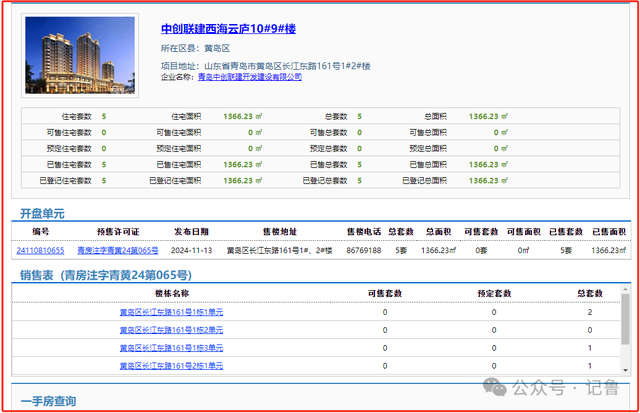Click the 已登记住宅套数 label

coord(66,181)
